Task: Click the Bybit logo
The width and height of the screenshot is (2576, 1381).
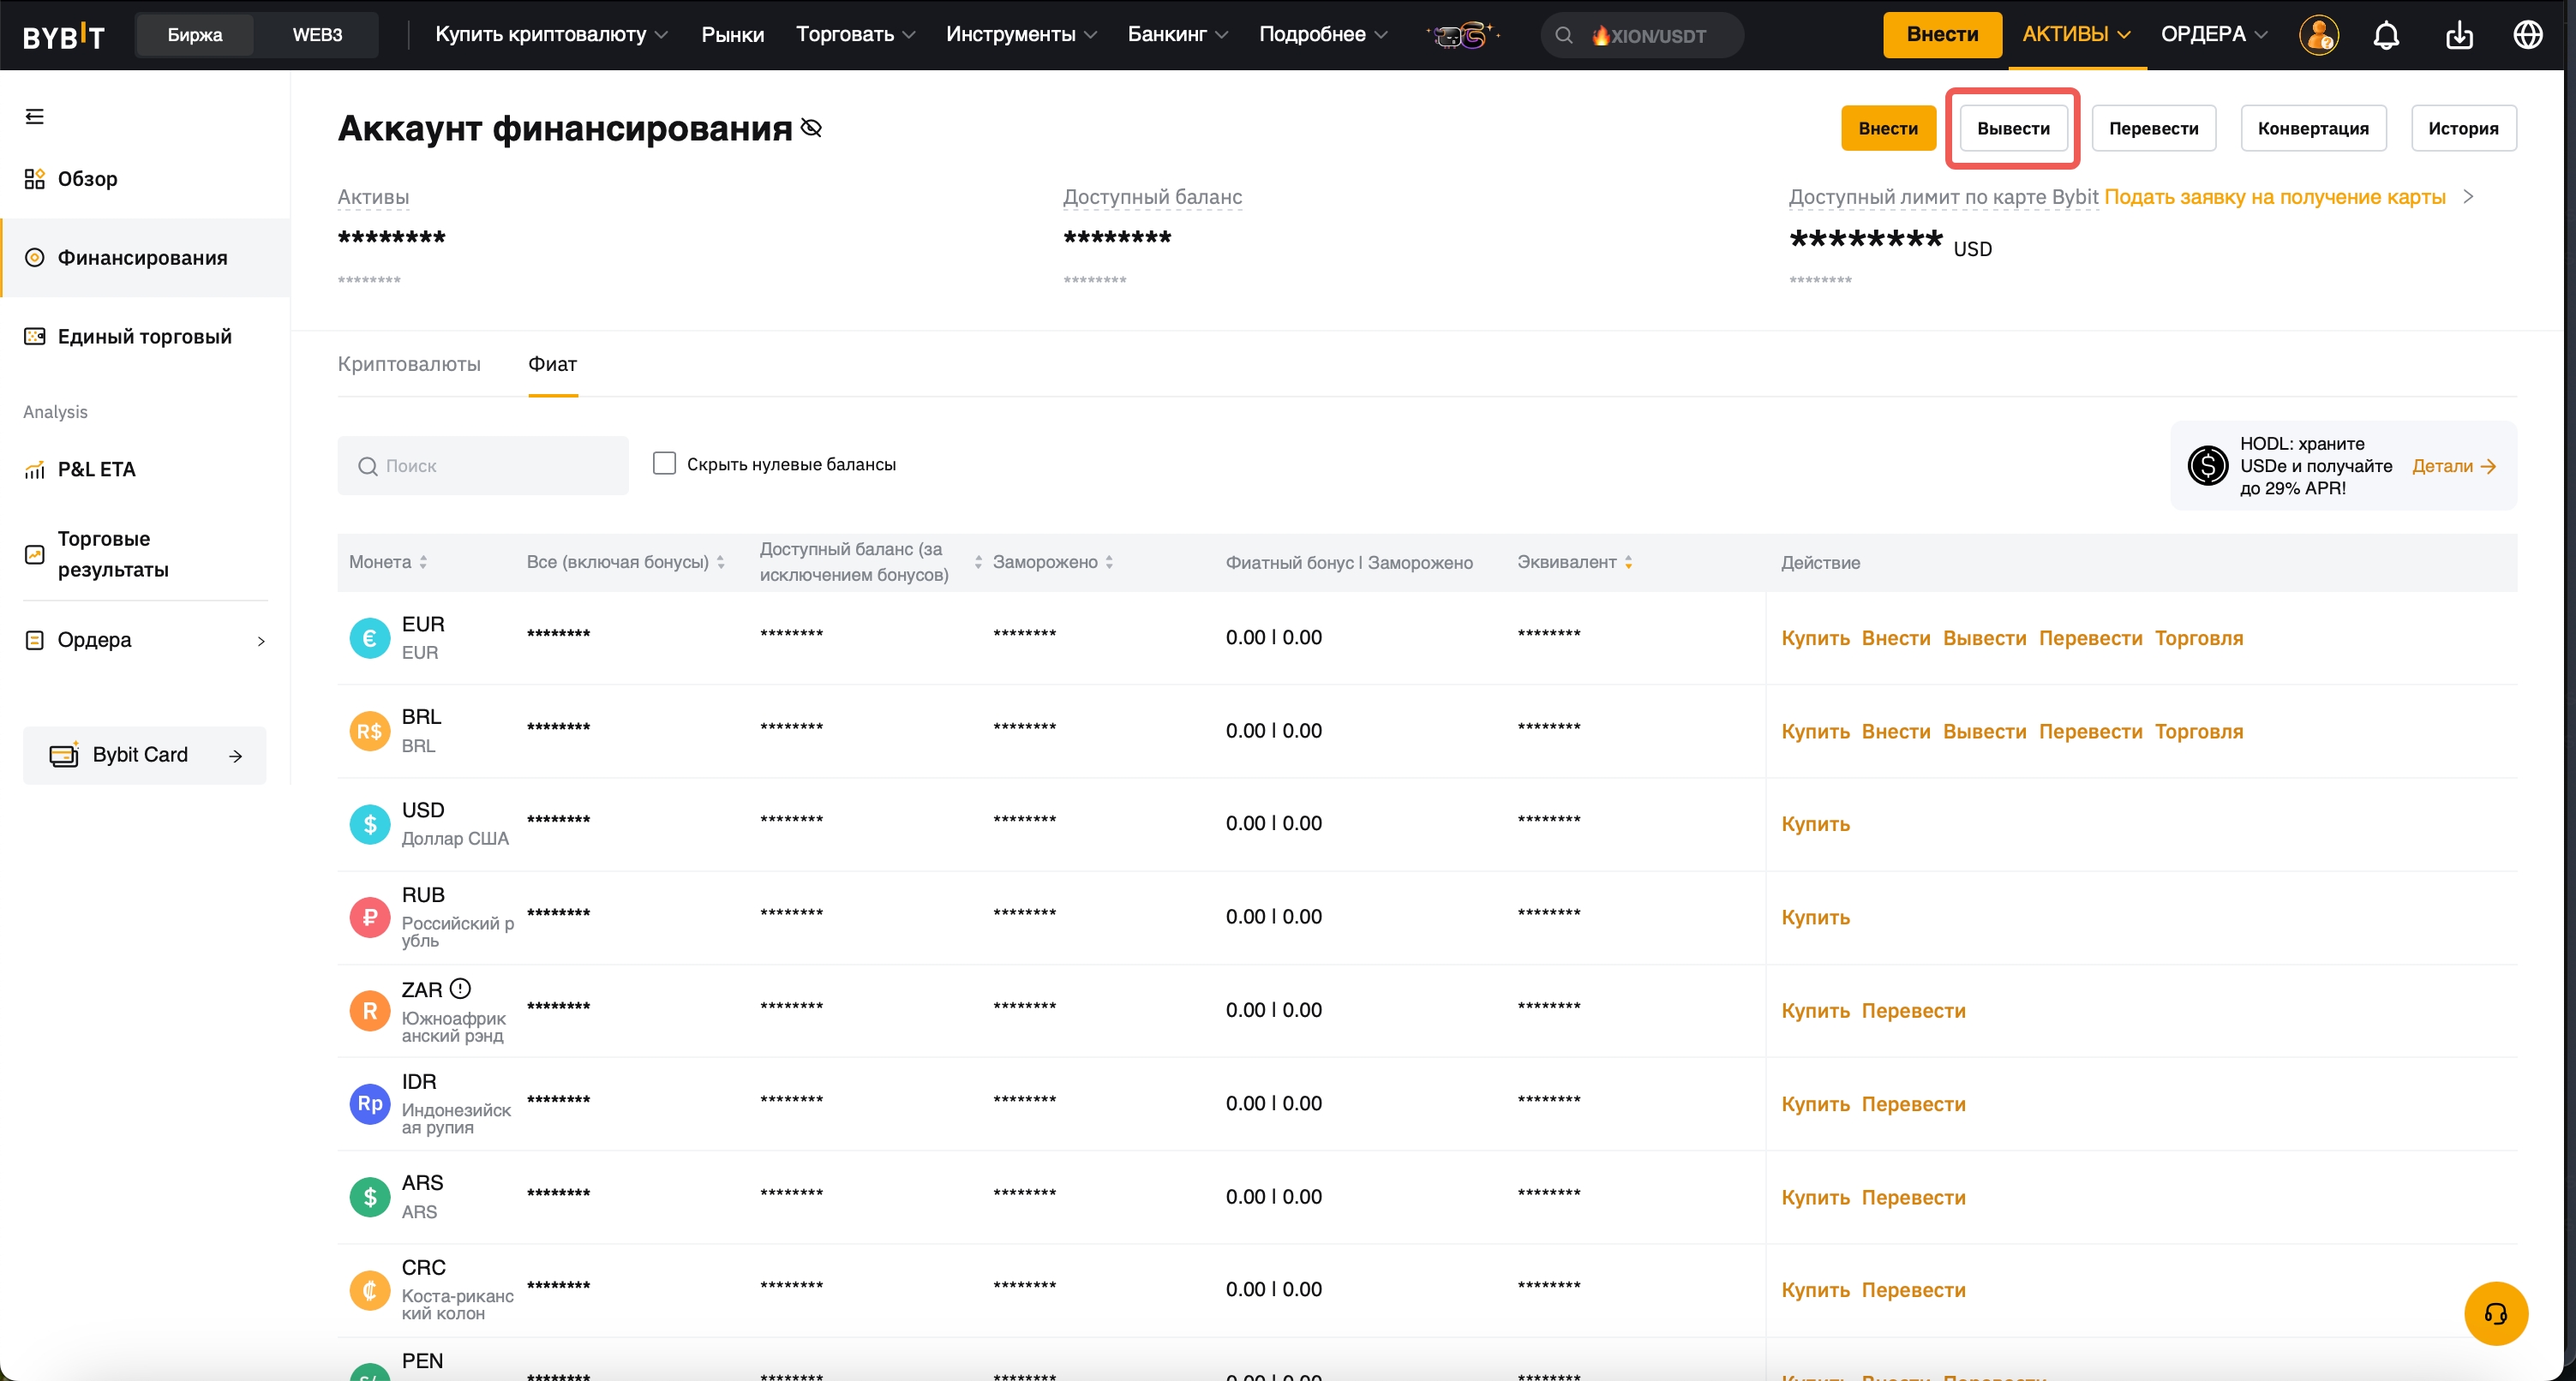Action: [x=64, y=36]
